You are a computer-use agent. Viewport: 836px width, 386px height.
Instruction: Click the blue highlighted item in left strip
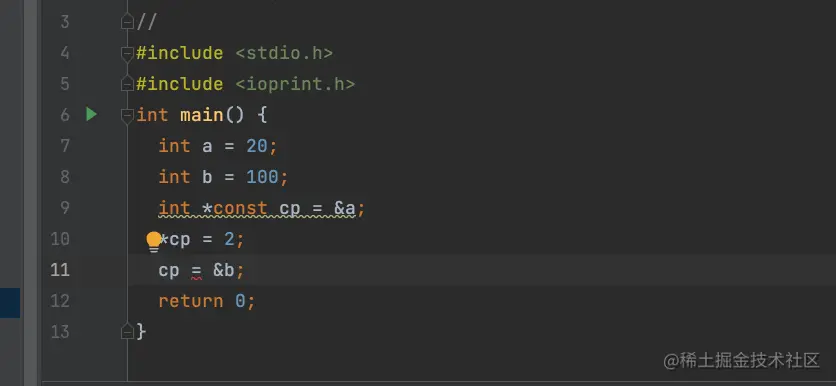[10, 303]
